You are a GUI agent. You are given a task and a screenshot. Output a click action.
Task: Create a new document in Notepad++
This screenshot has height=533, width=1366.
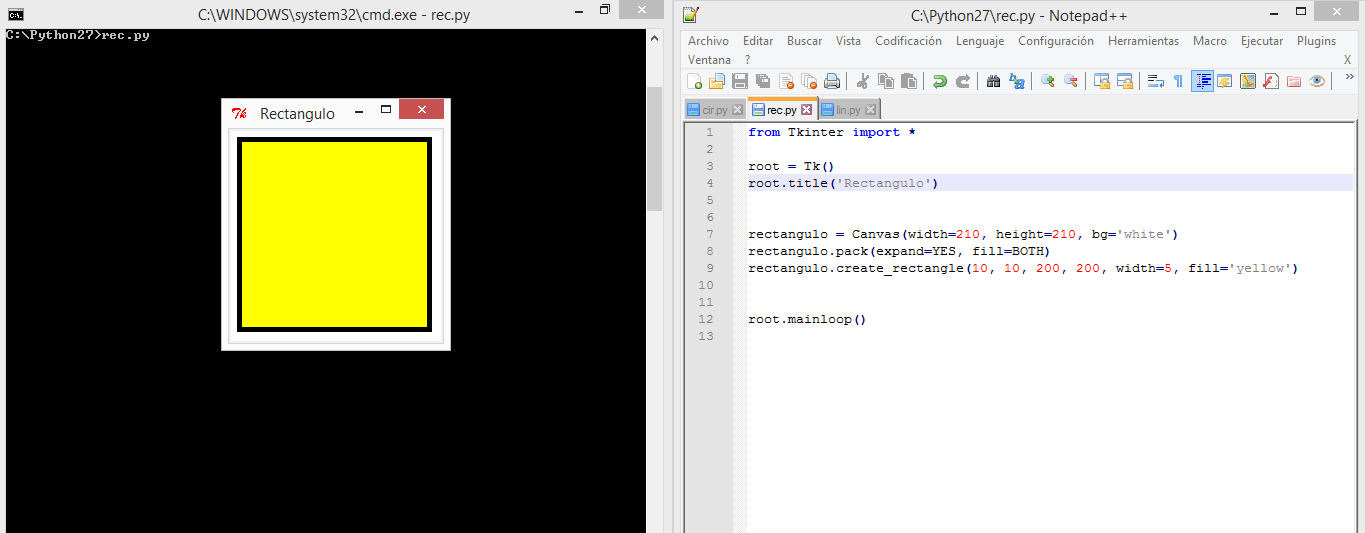[695, 82]
